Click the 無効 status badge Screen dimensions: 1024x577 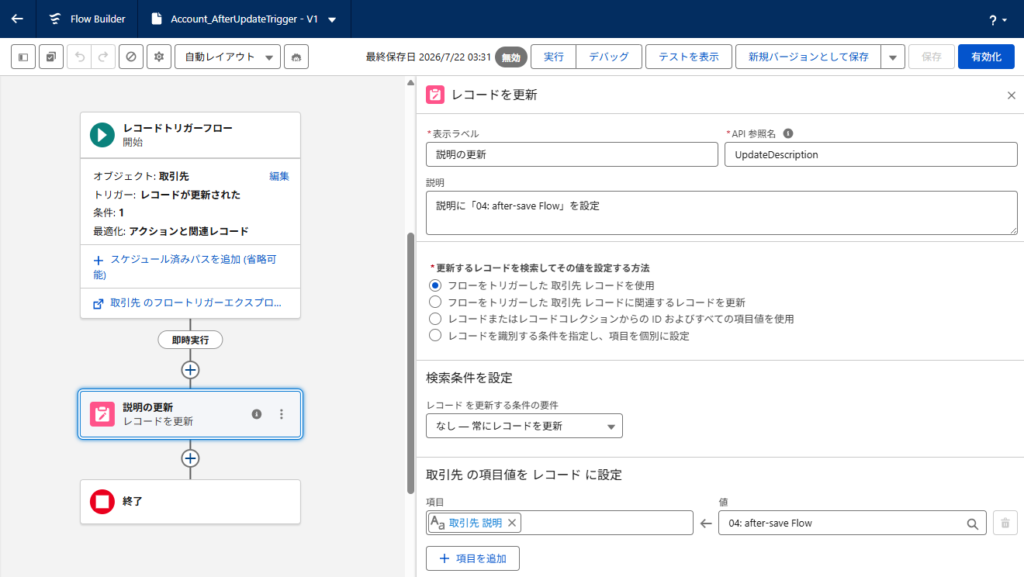511,57
